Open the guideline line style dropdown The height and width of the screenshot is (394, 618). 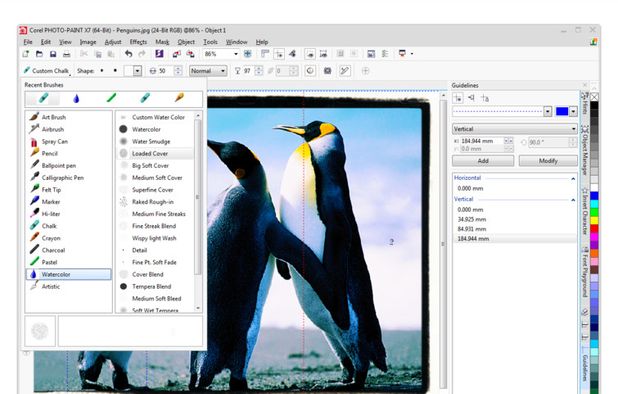(548, 112)
